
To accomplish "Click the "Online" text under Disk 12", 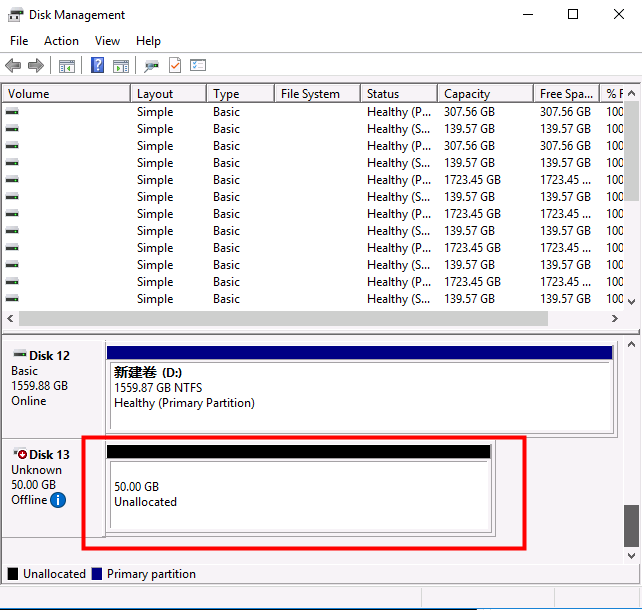I will 29,401.
